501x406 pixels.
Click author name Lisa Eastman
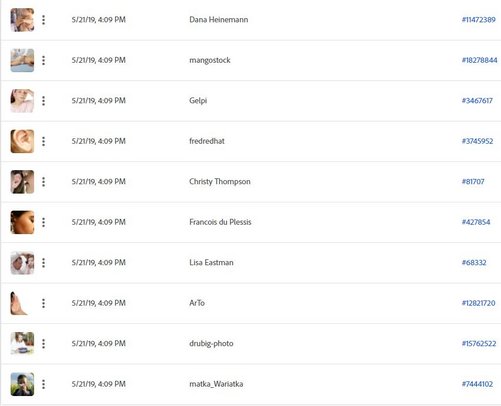click(x=211, y=263)
